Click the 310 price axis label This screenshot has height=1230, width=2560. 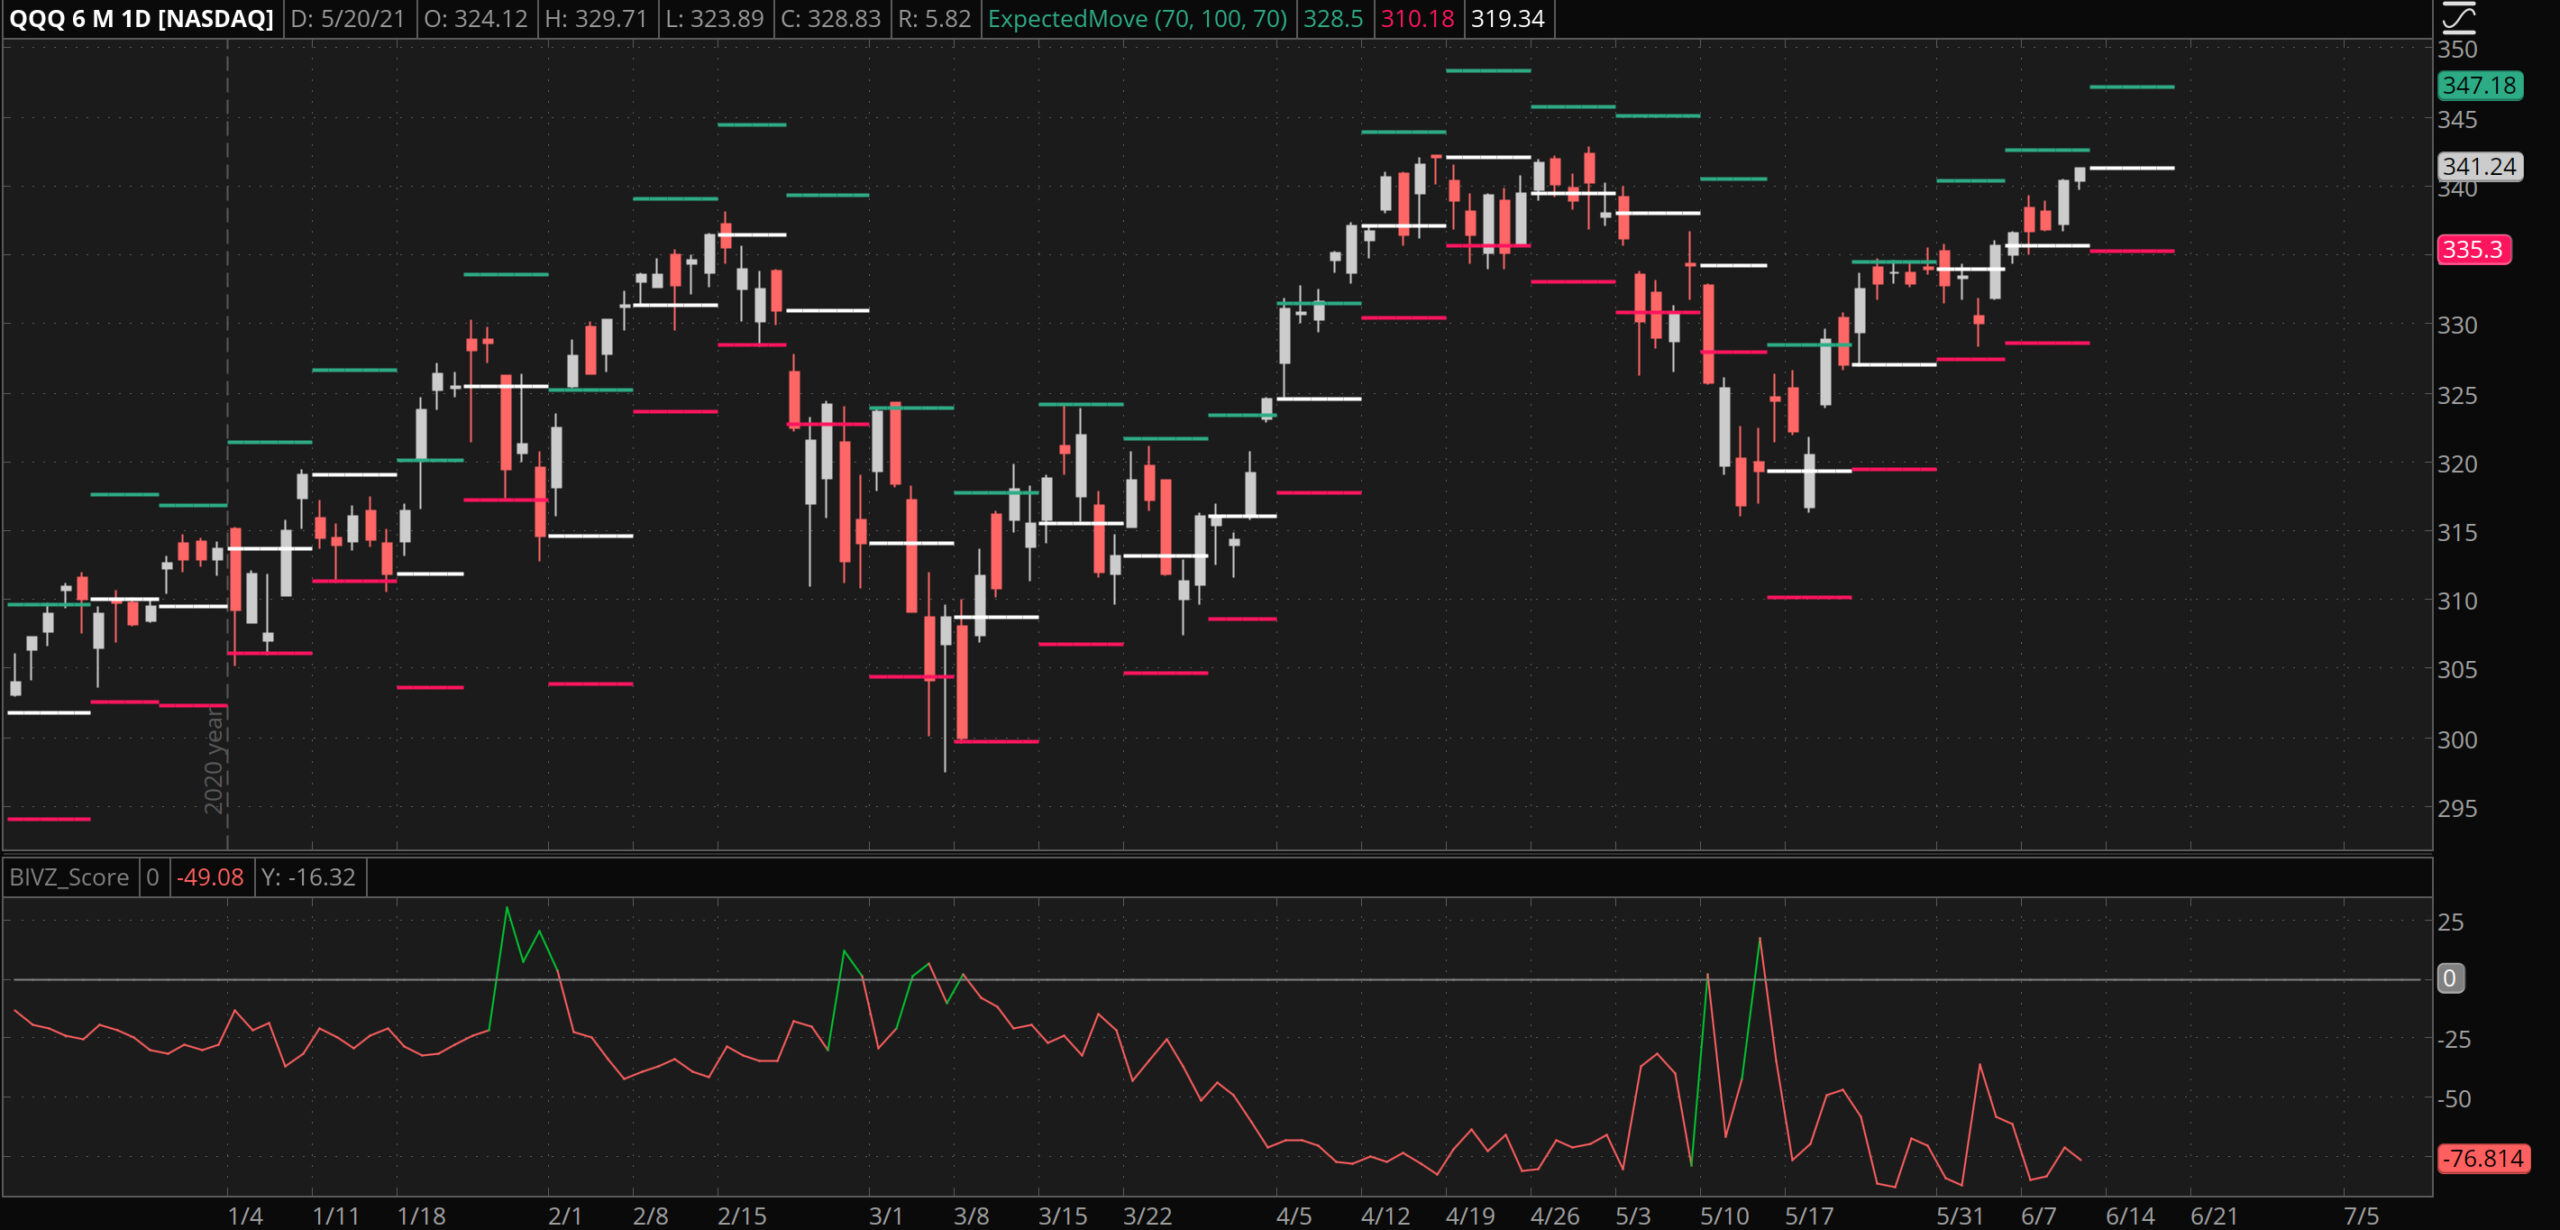click(2457, 601)
